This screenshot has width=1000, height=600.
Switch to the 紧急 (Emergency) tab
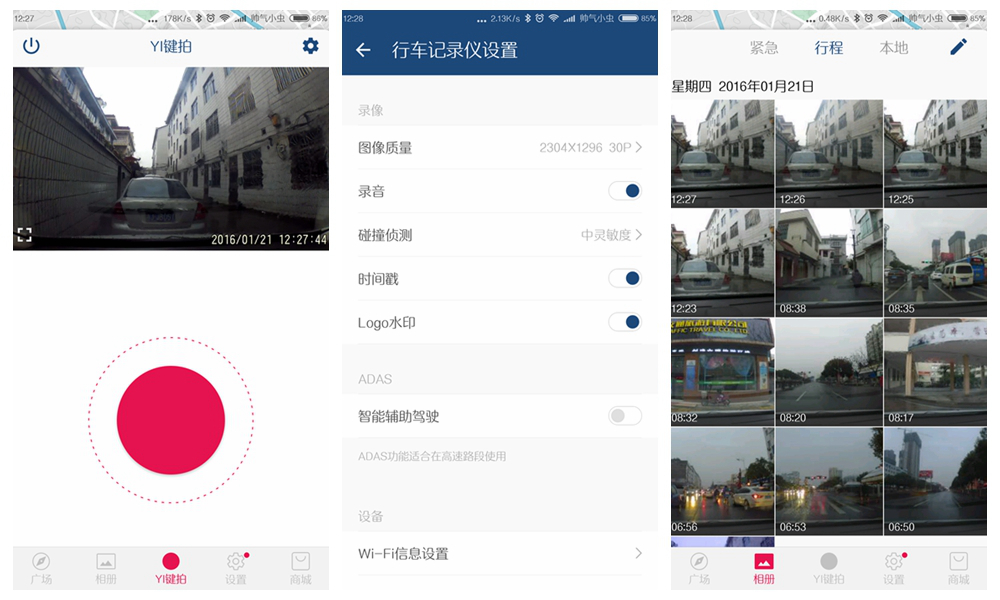pyautogui.click(x=764, y=47)
